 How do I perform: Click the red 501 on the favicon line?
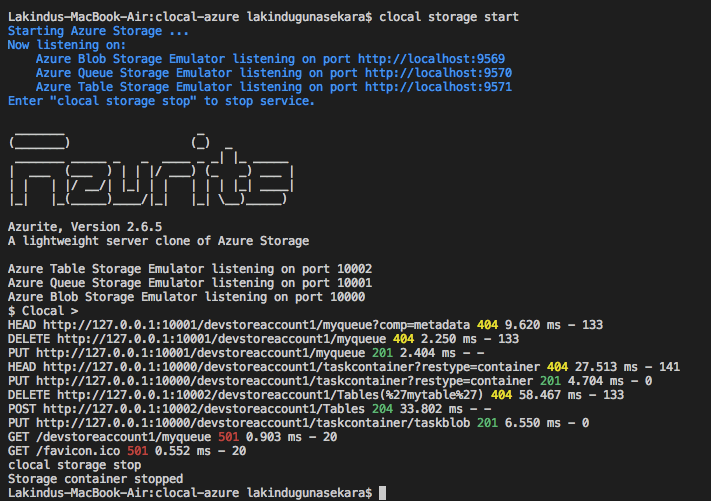point(137,452)
